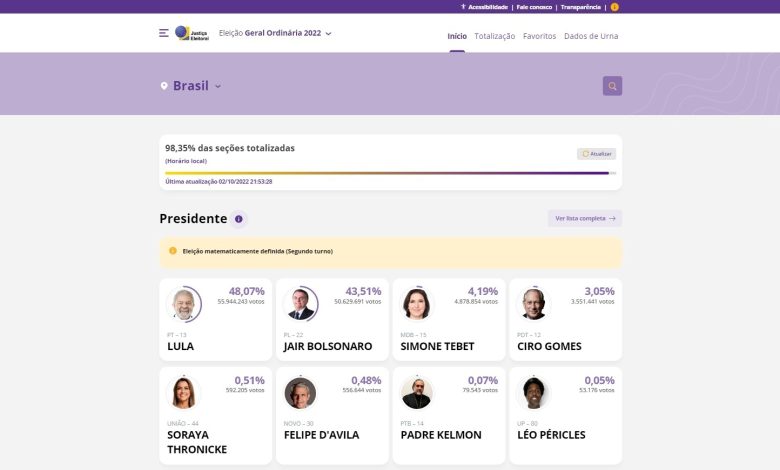This screenshot has width=780, height=470.
Task: Expand the Brasil location chevron
Action: point(218,86)
